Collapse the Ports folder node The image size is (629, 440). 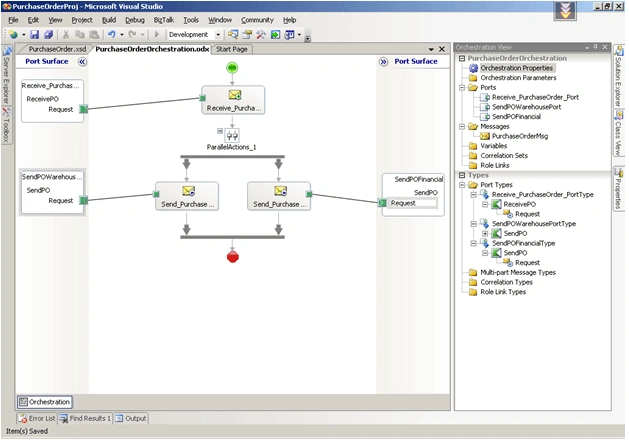tap(462, 87)
